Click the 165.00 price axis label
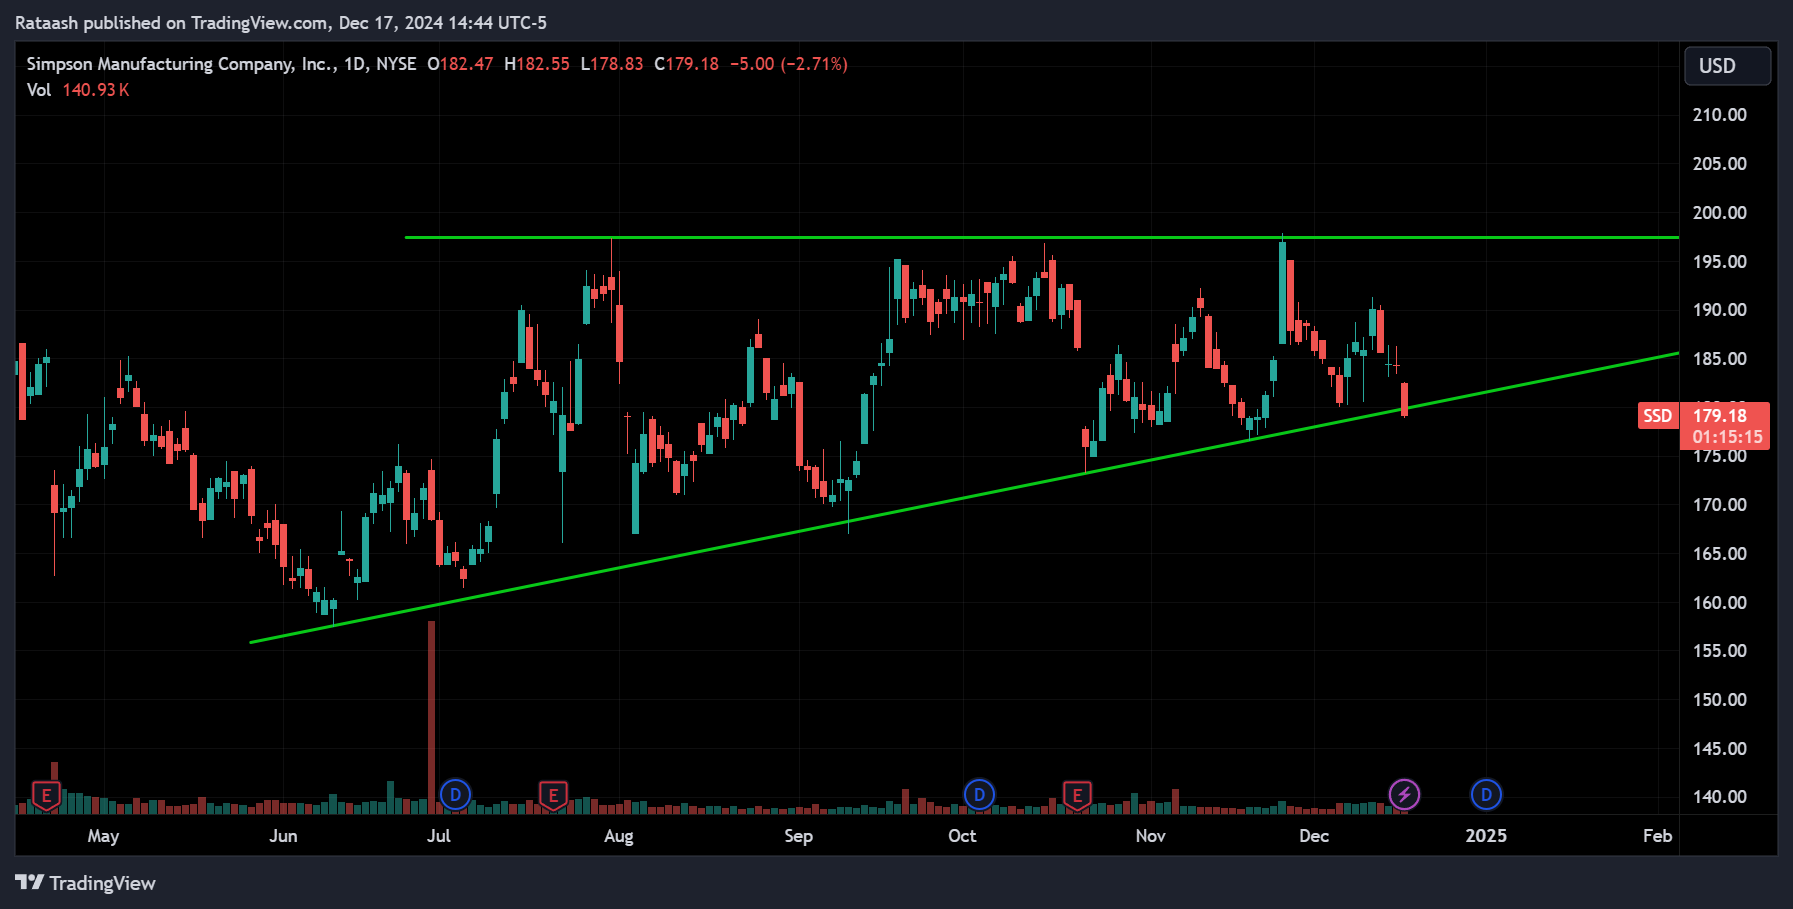This screenshot has width=1793, height=909. tap(1719, 554)
